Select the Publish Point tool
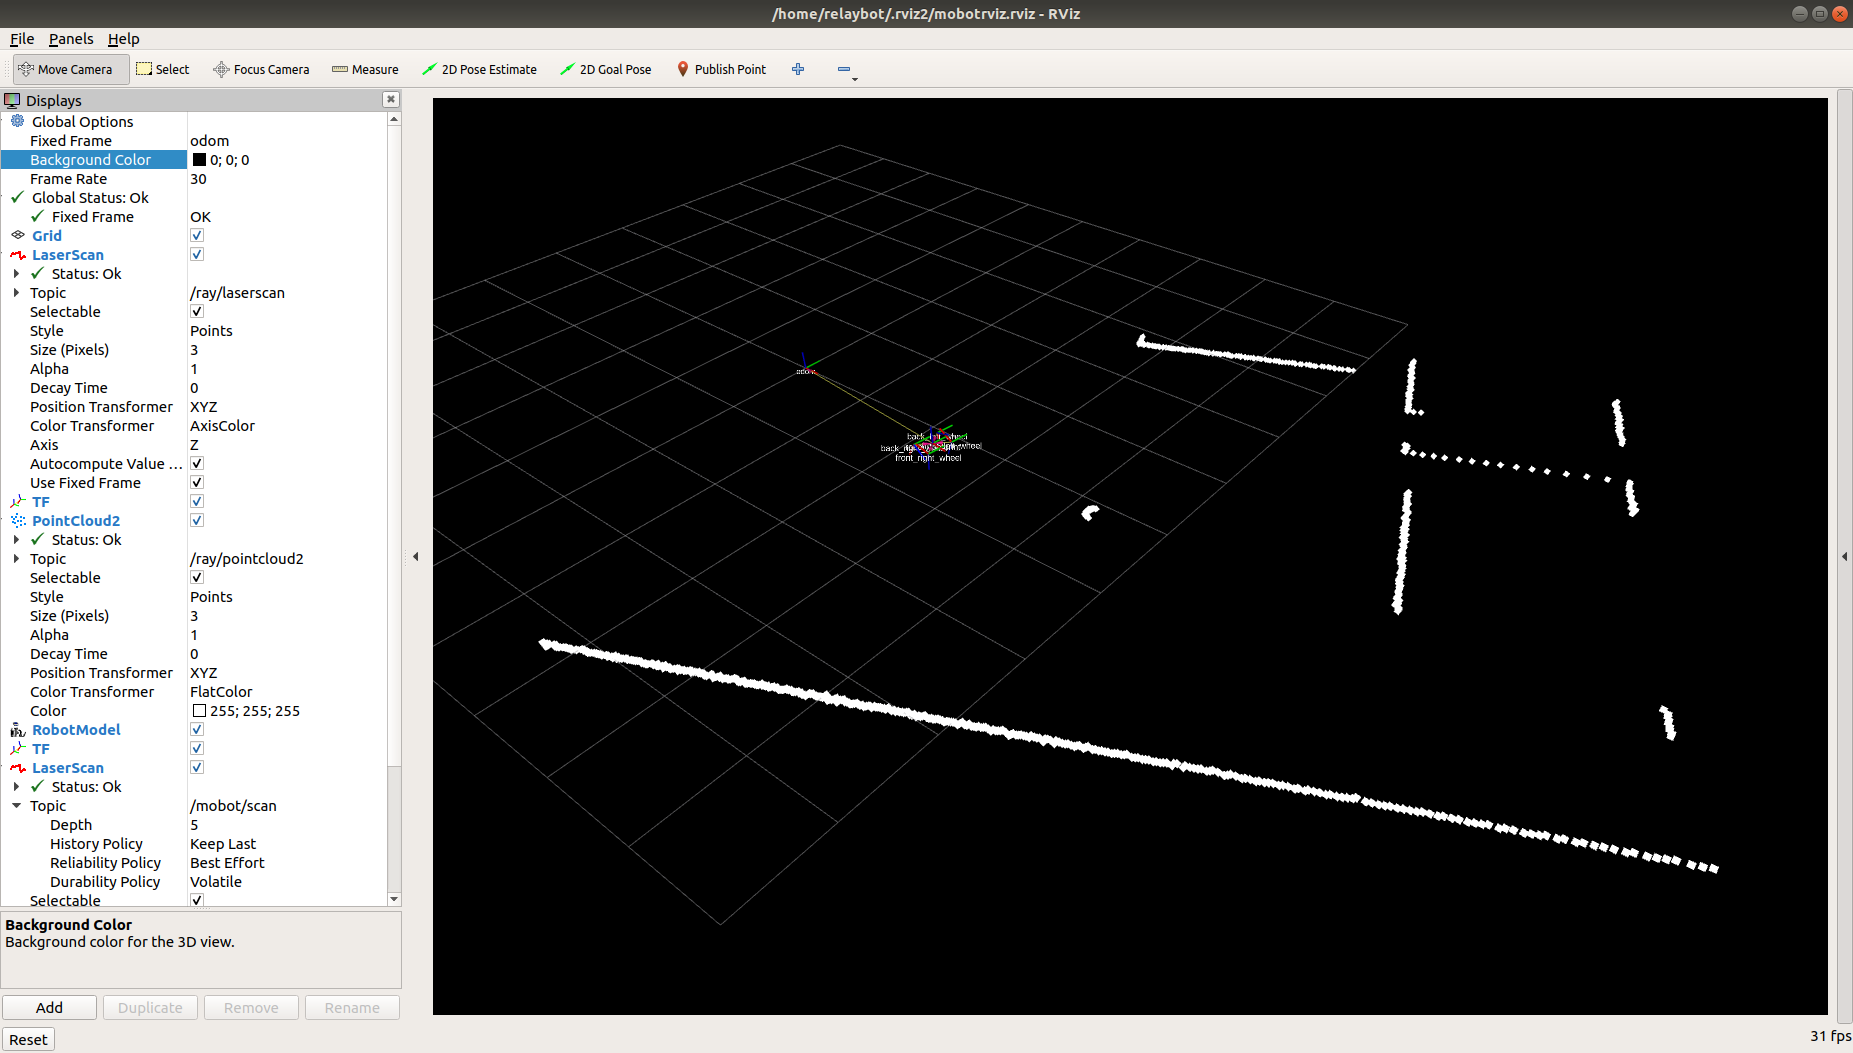 [x=721, y=69]
